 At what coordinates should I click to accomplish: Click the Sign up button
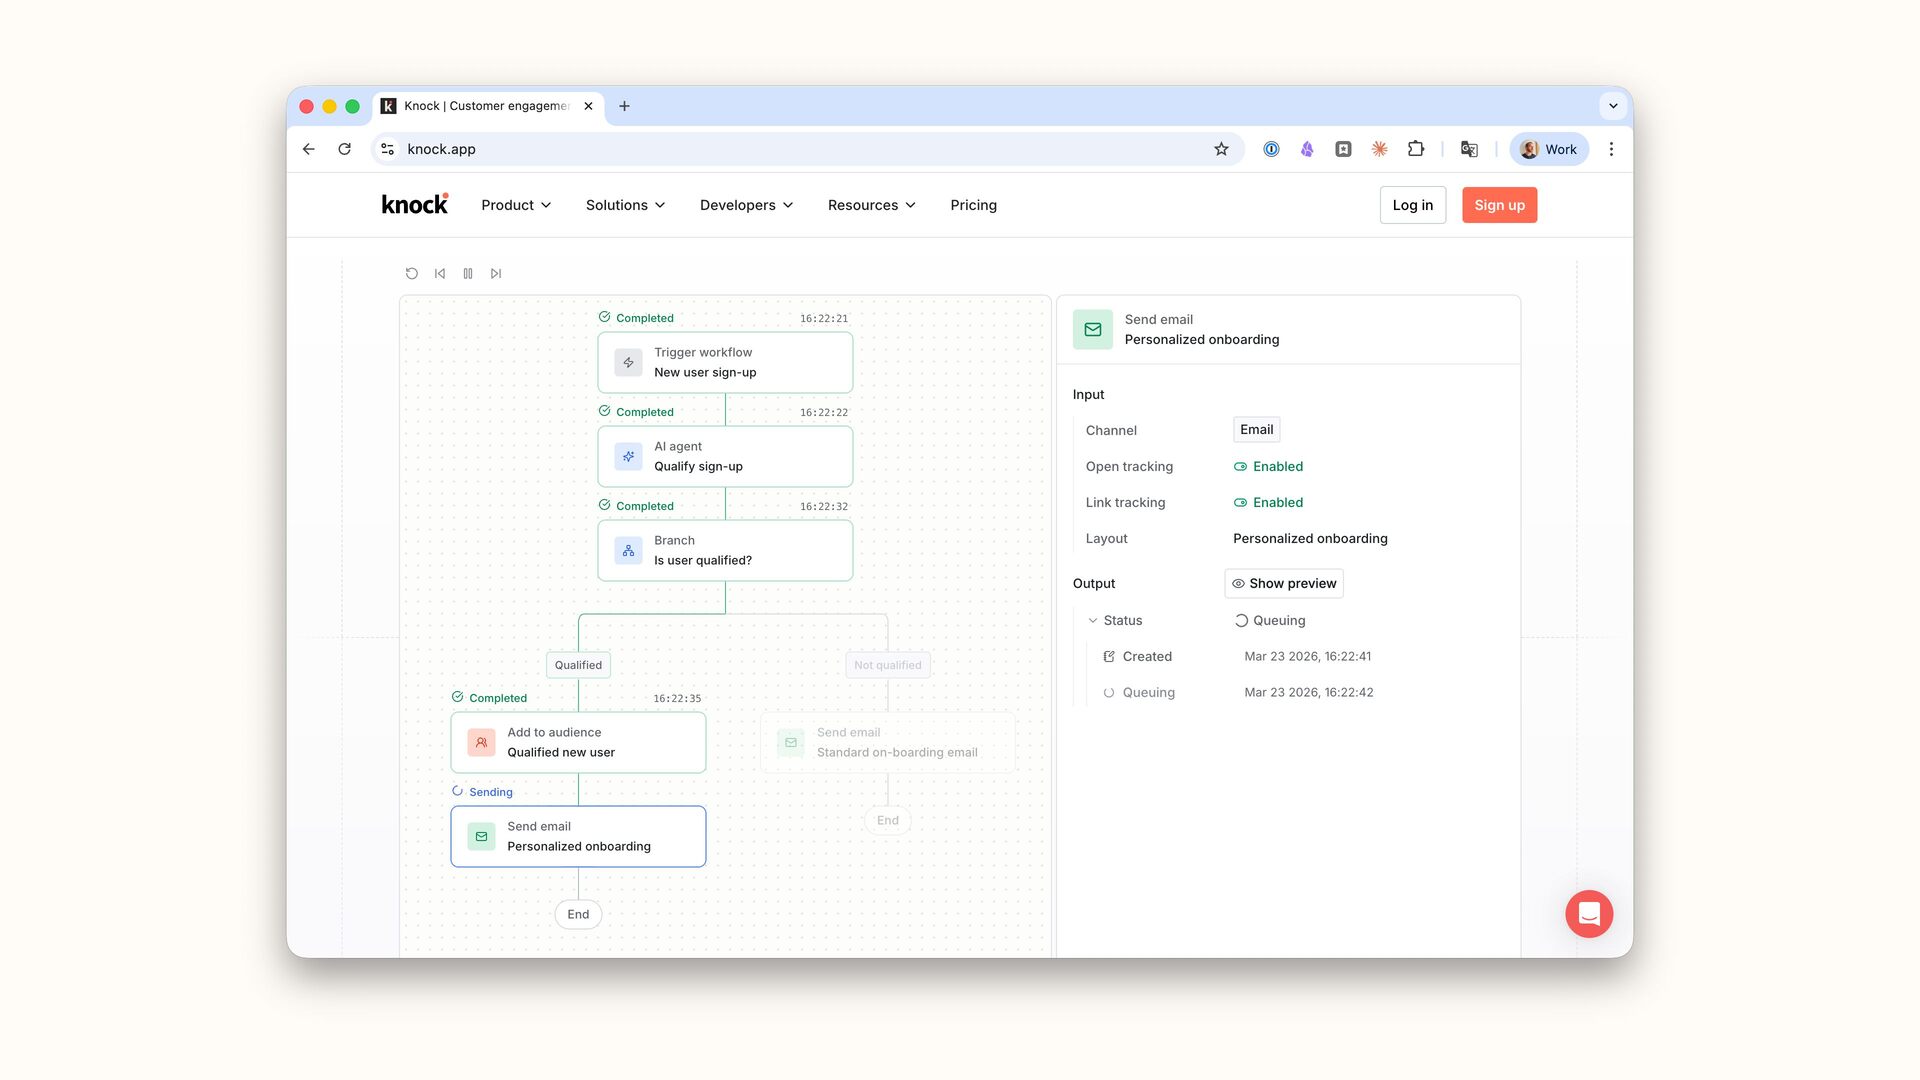pyautogui.click(x=1499, y=205)
